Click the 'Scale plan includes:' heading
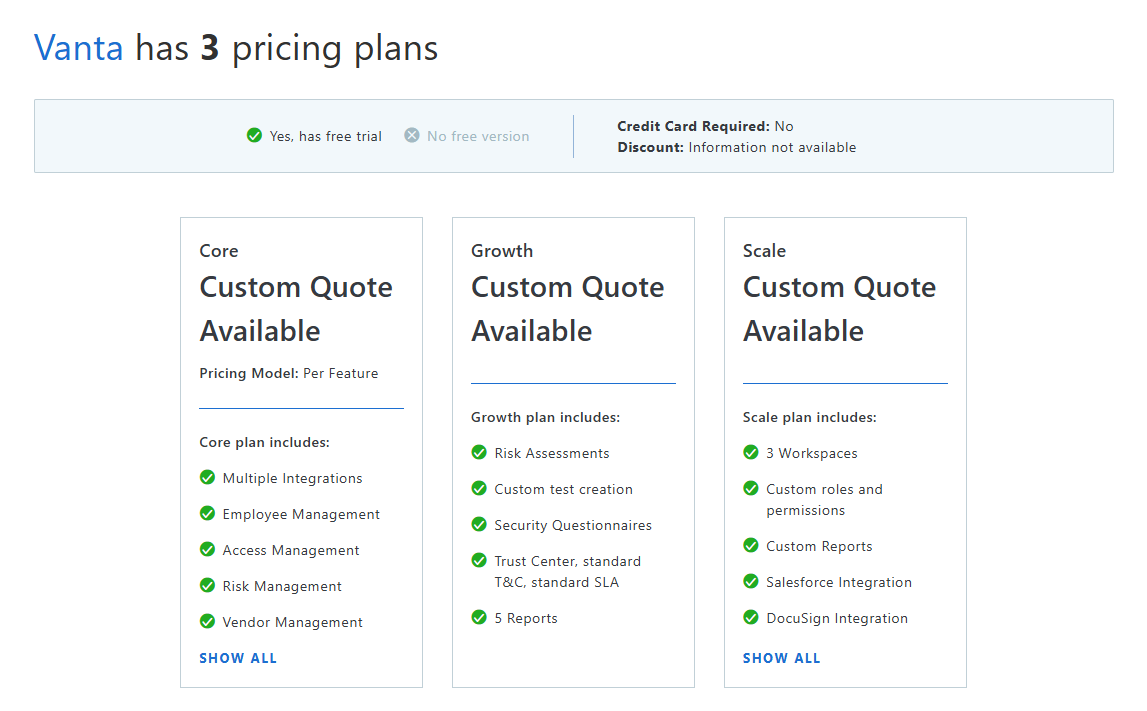 point(810,418)
